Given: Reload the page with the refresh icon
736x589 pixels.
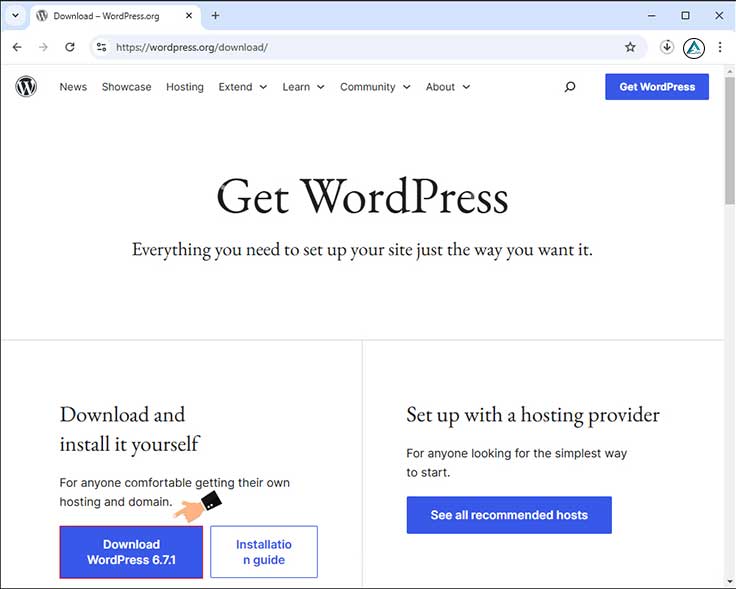Looking at the screenshot, I should 70,47.
